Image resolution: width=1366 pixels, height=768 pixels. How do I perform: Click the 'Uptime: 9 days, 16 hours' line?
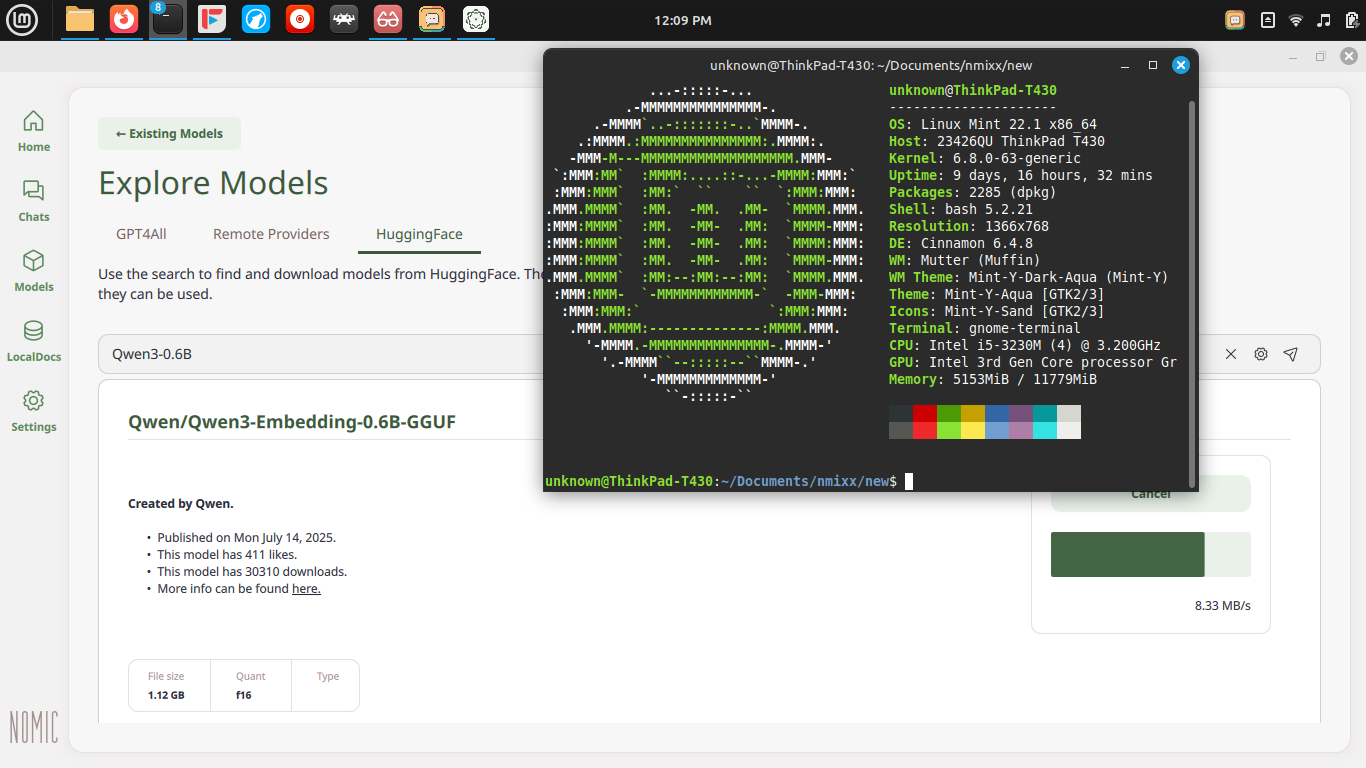click(1021, 175)
